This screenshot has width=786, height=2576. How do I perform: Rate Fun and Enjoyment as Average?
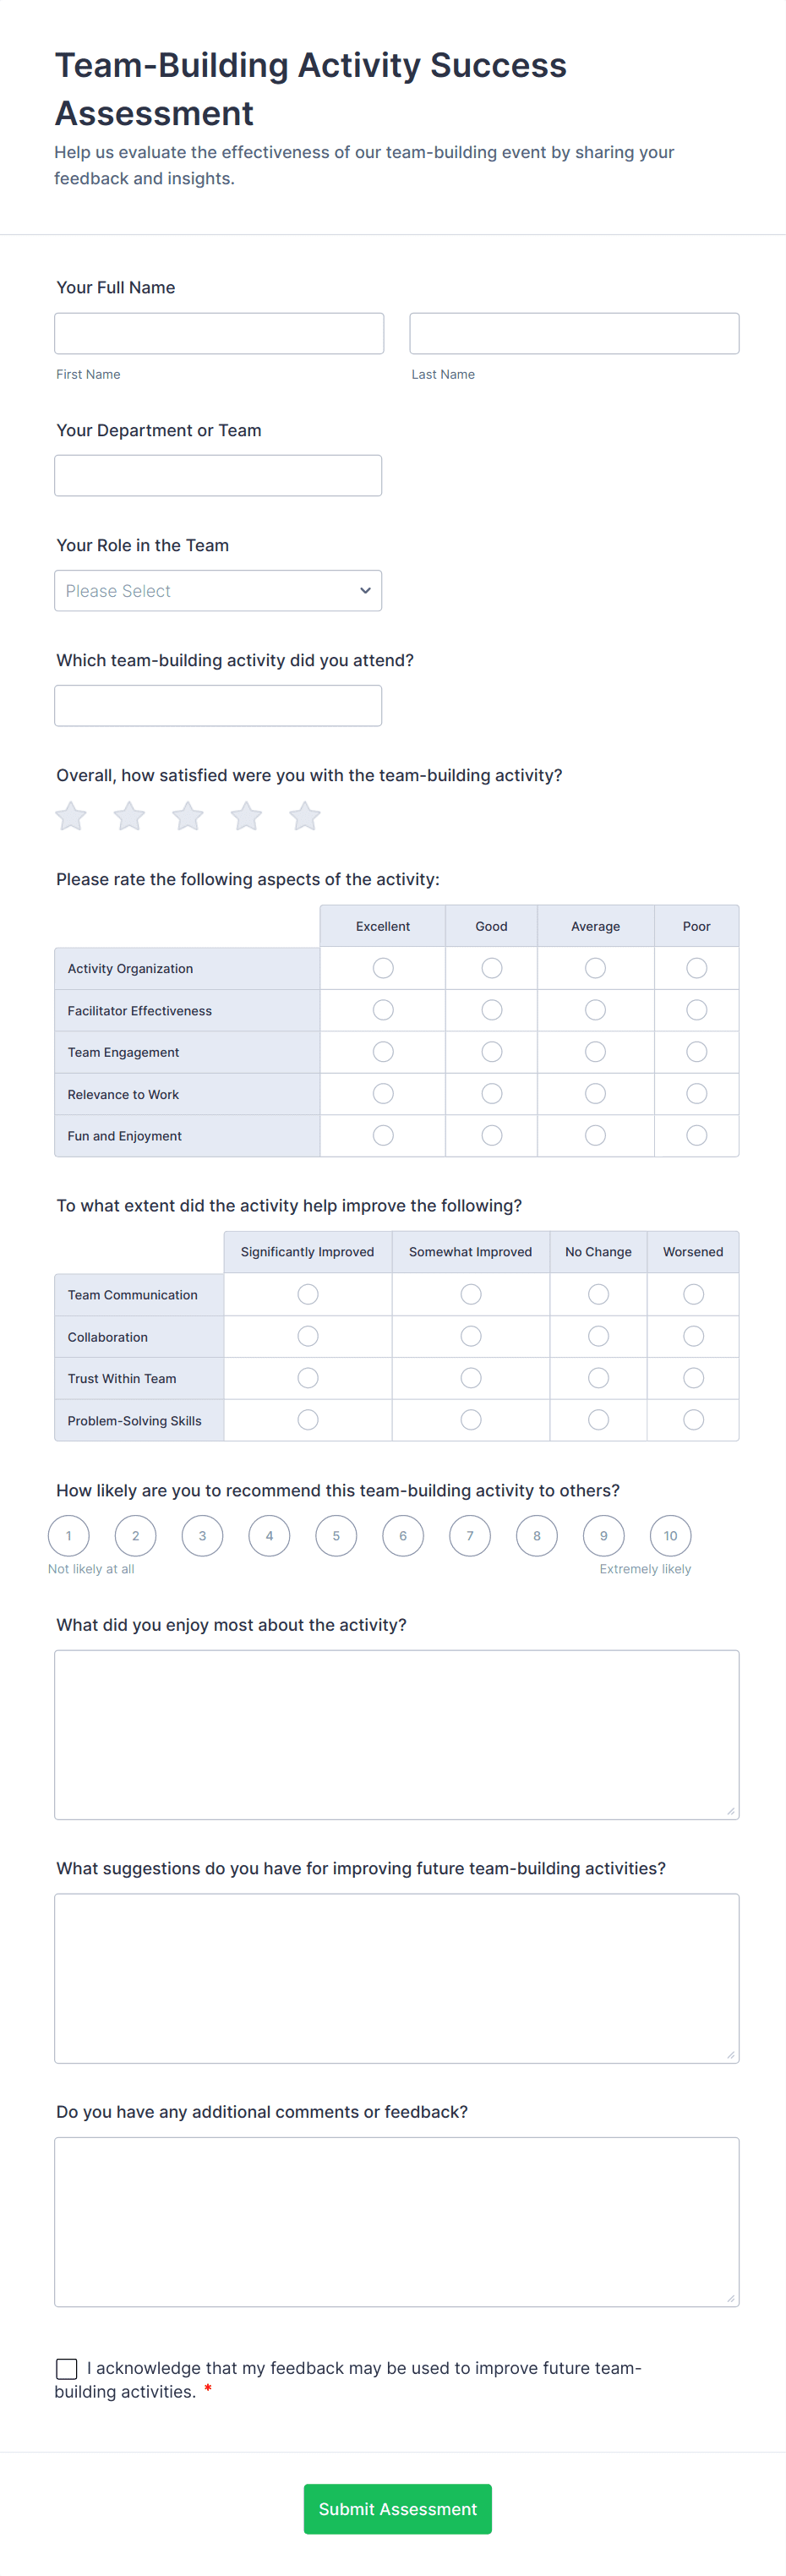point(595,1135)
